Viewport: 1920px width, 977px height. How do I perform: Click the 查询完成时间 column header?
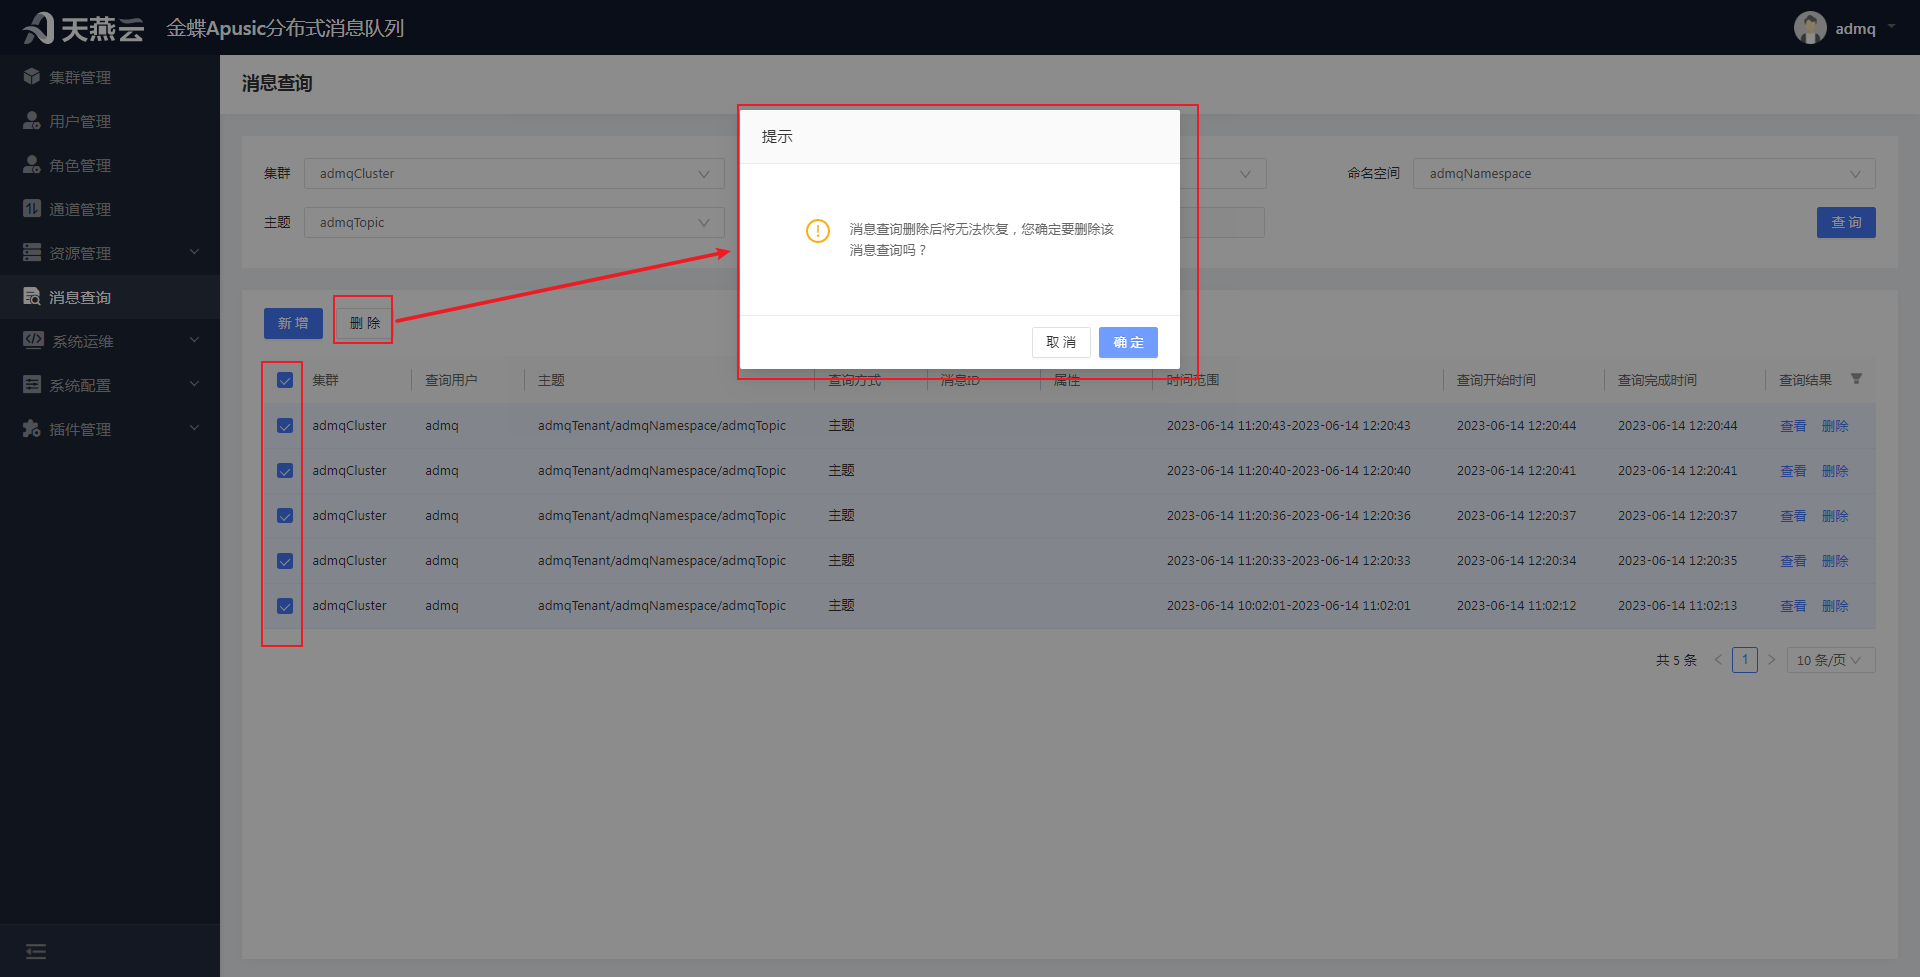coord(1657,380)
